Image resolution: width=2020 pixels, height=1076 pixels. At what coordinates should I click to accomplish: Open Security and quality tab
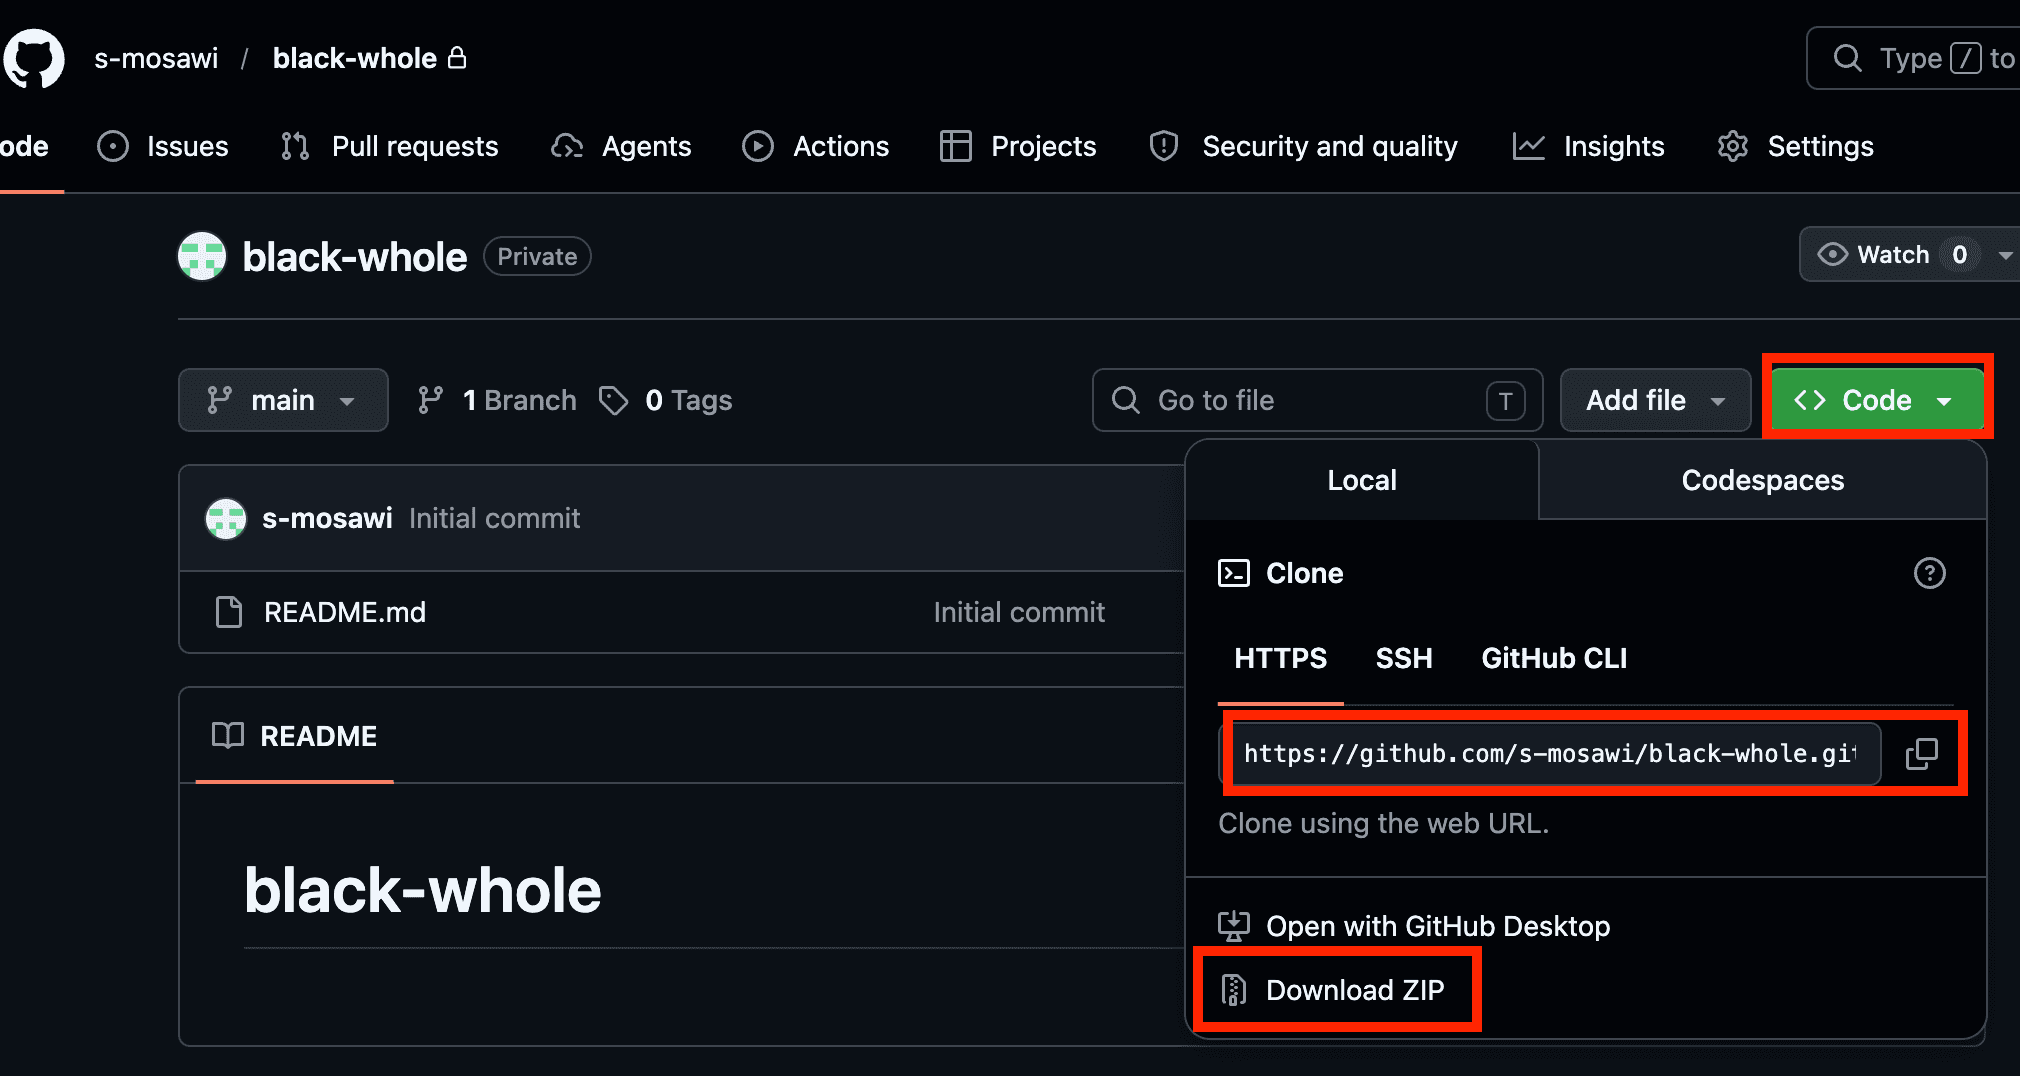[1304, 146]
